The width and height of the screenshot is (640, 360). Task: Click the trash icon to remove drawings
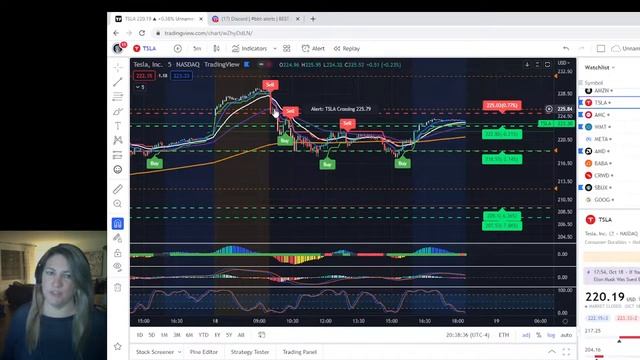(x=118, y=287)
